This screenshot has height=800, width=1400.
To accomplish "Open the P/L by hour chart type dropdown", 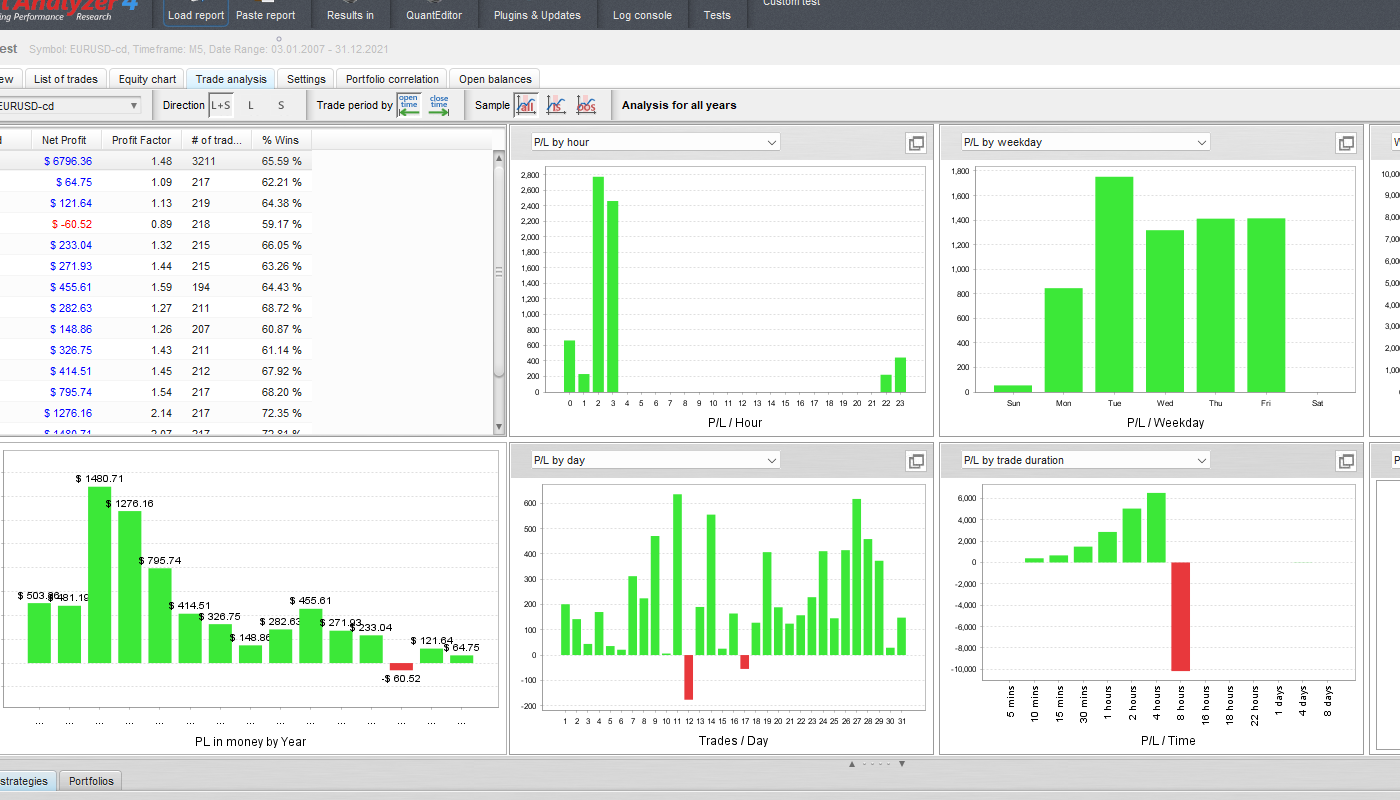I will click(655, 142).
